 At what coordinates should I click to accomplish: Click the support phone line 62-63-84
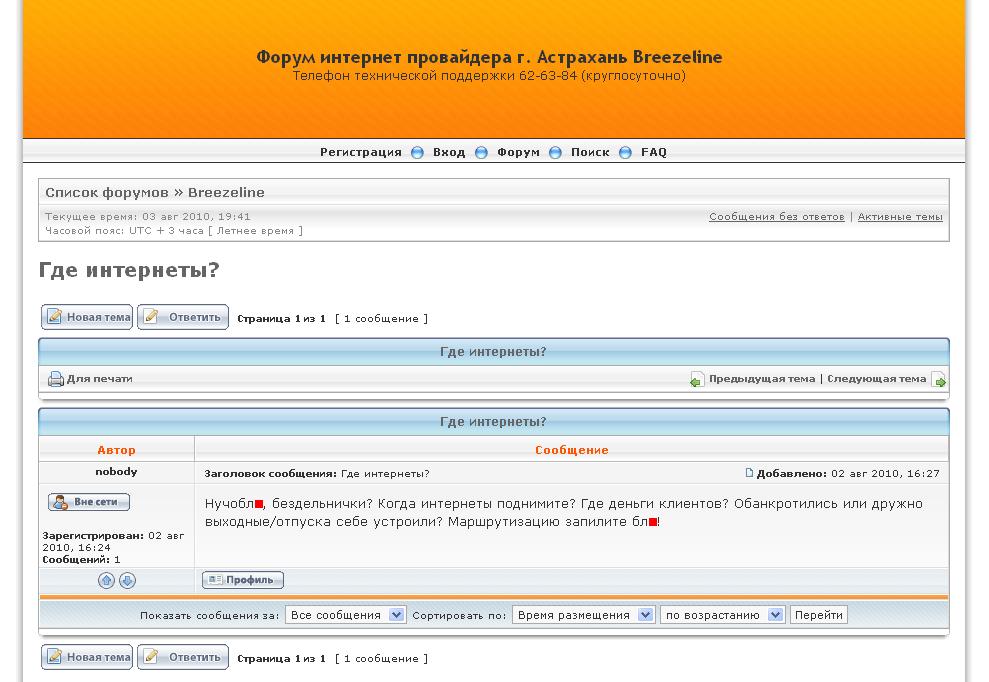pos(489,76)
